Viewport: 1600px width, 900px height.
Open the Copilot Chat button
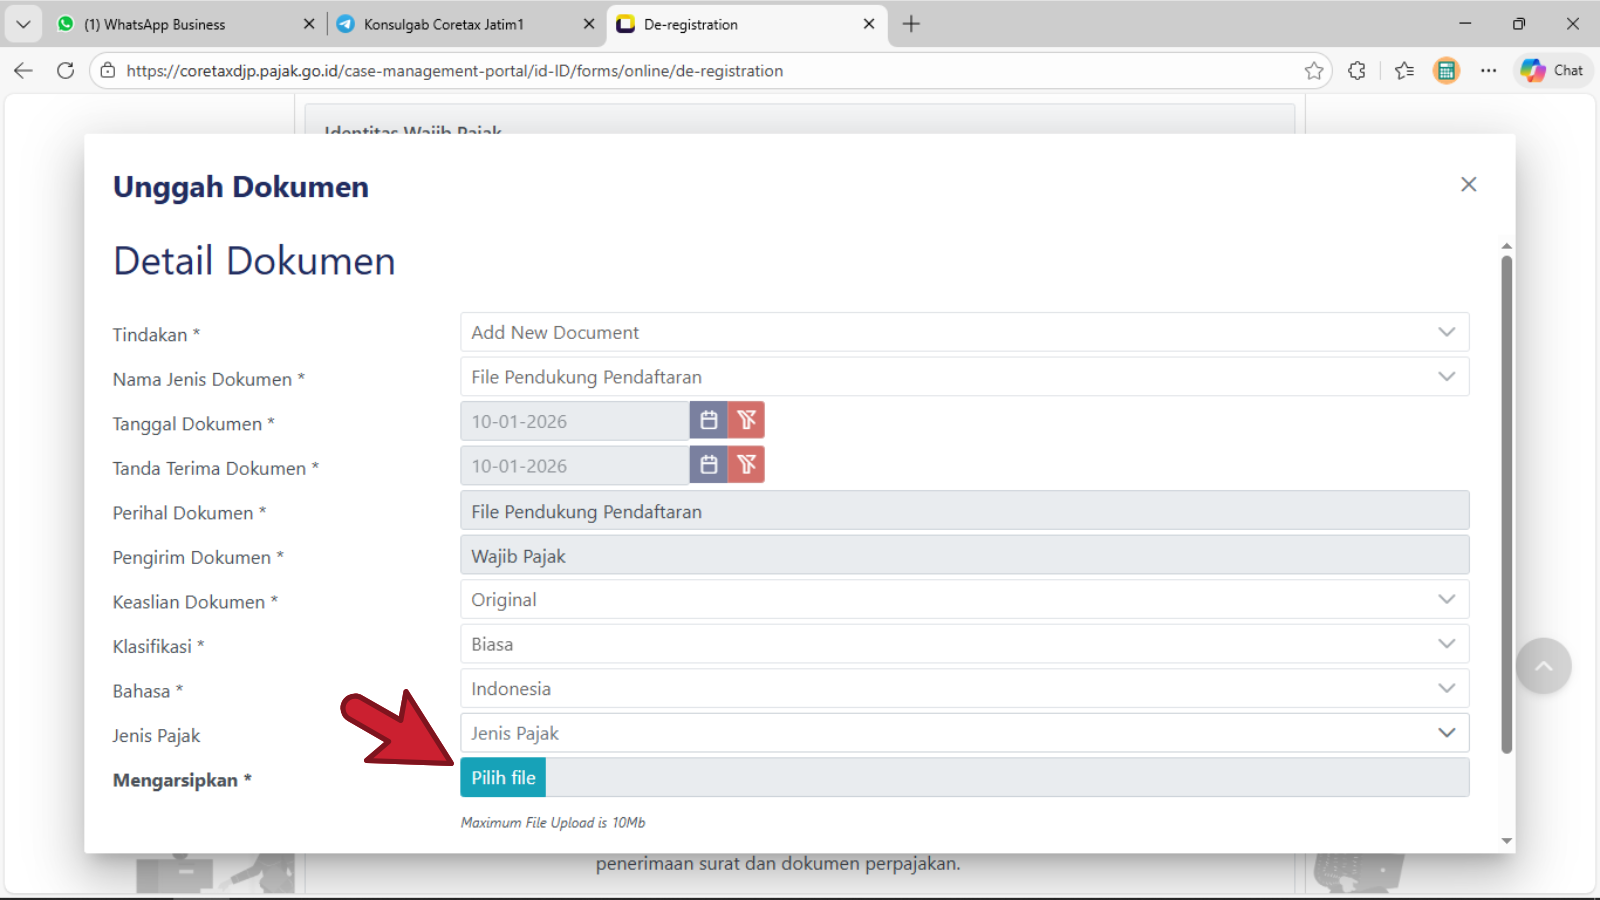click(x=1553, y=71)
